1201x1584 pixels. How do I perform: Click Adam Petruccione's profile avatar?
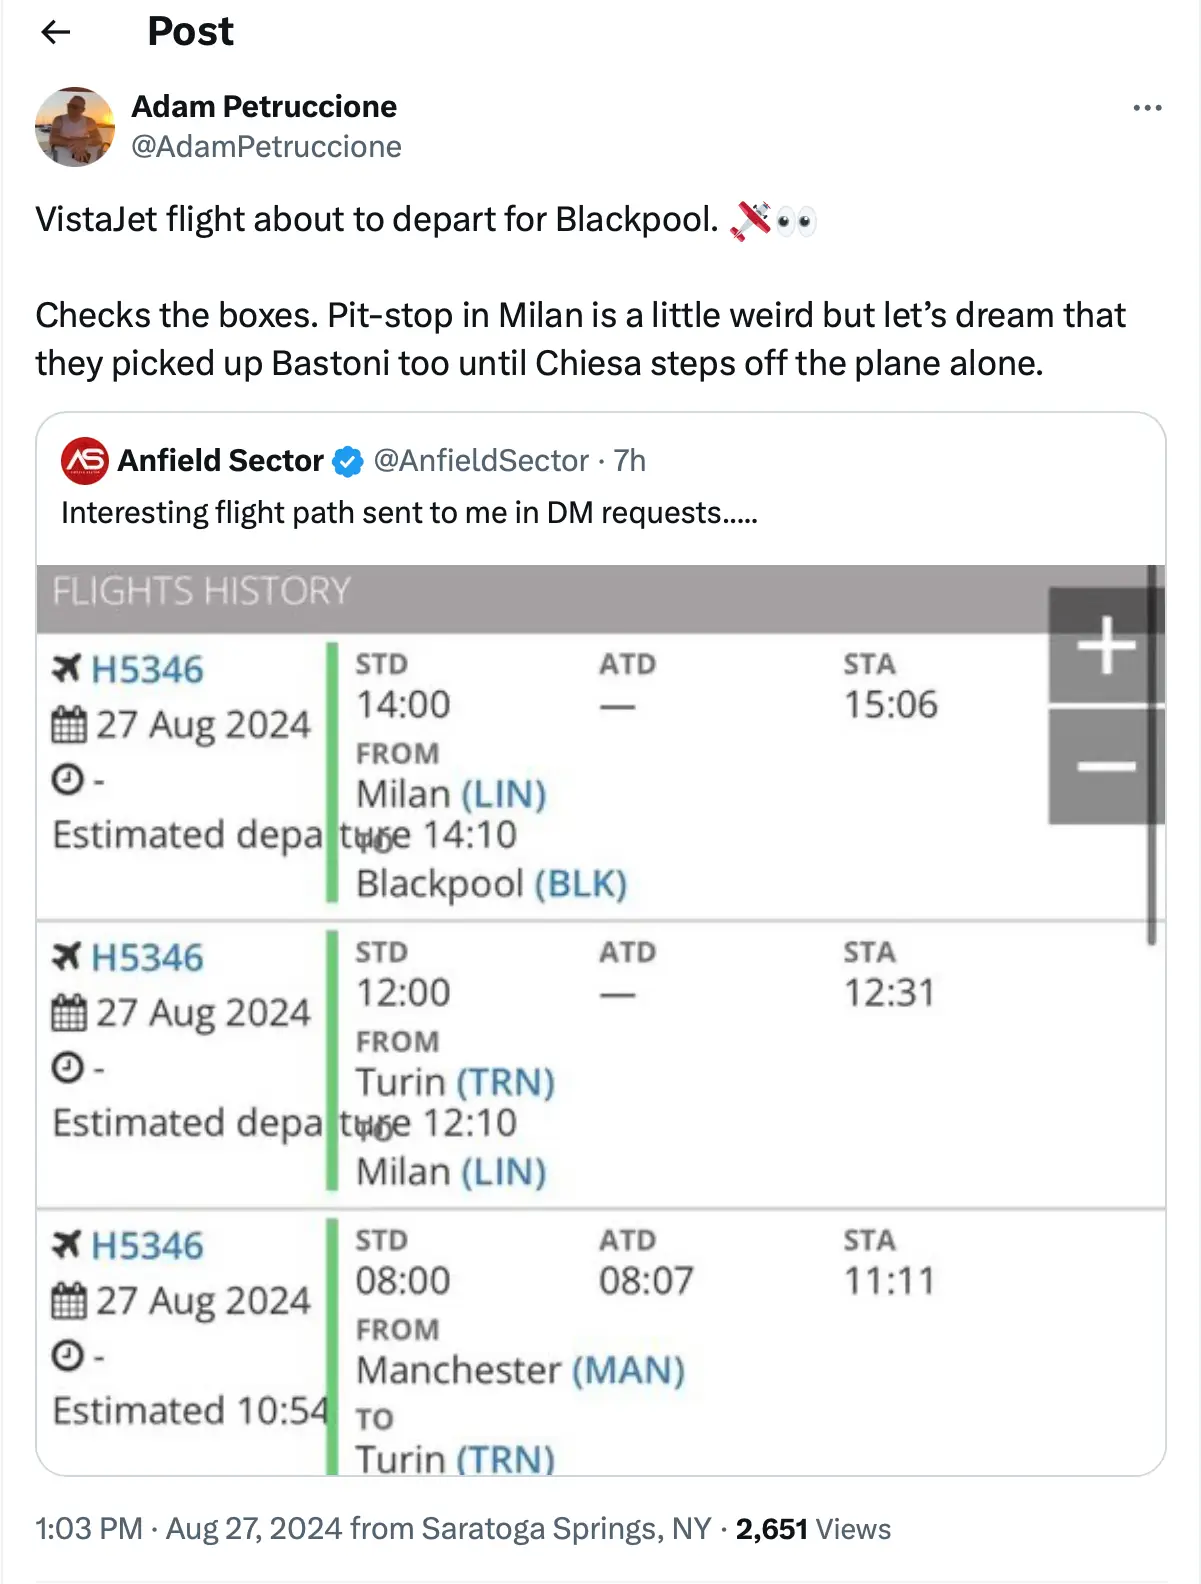(74, 127)
